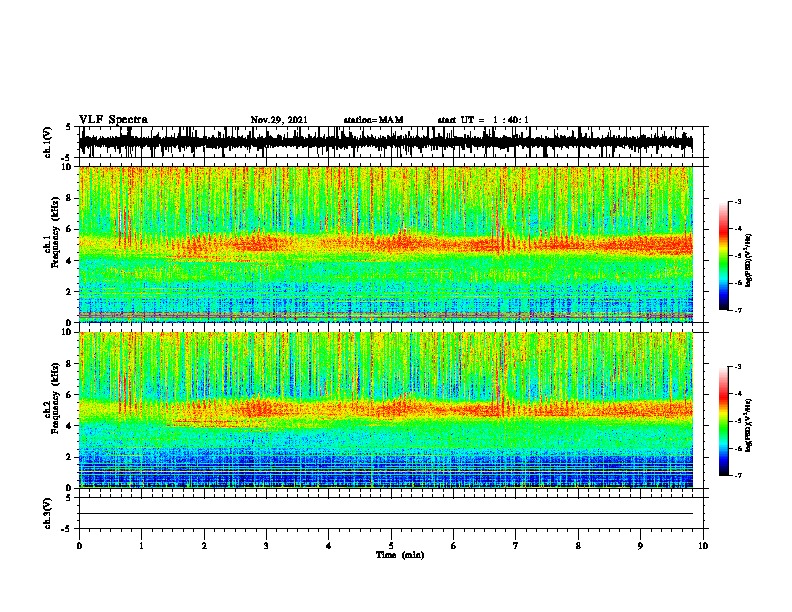Click the "ch.1(V)" waveform axis label
The image size is (792, 612).
coord(48,142)
